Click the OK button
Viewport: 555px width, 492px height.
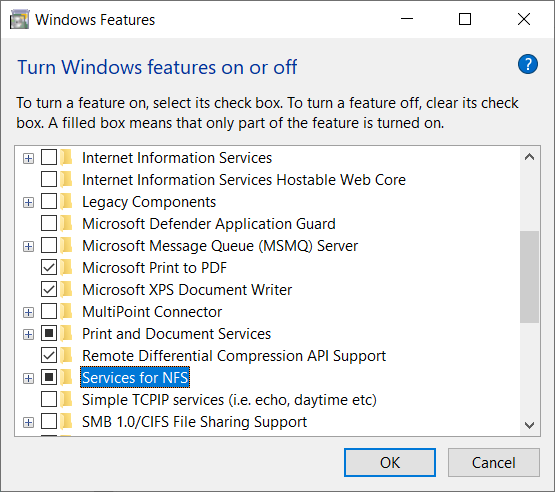[x=390, y=463]
